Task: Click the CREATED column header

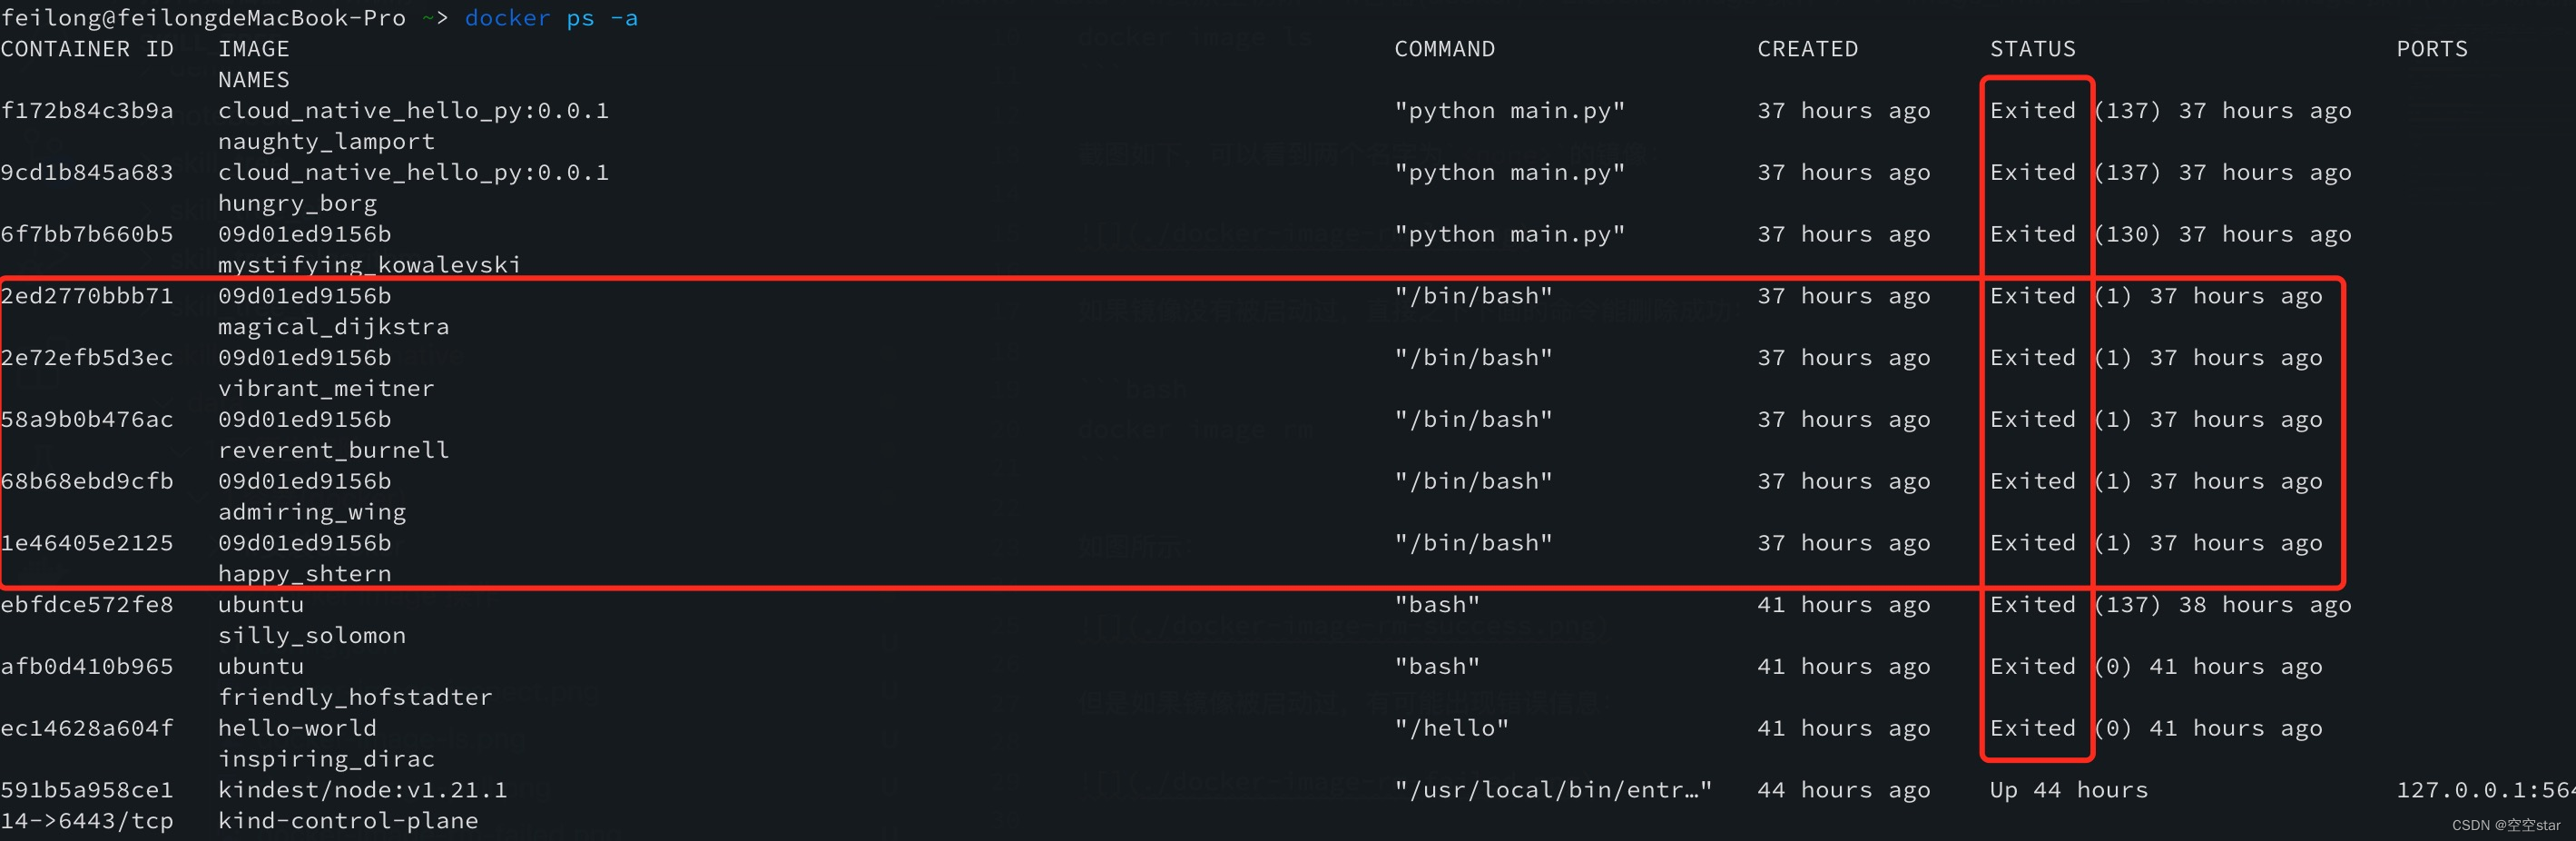Action: (1807, 49)
